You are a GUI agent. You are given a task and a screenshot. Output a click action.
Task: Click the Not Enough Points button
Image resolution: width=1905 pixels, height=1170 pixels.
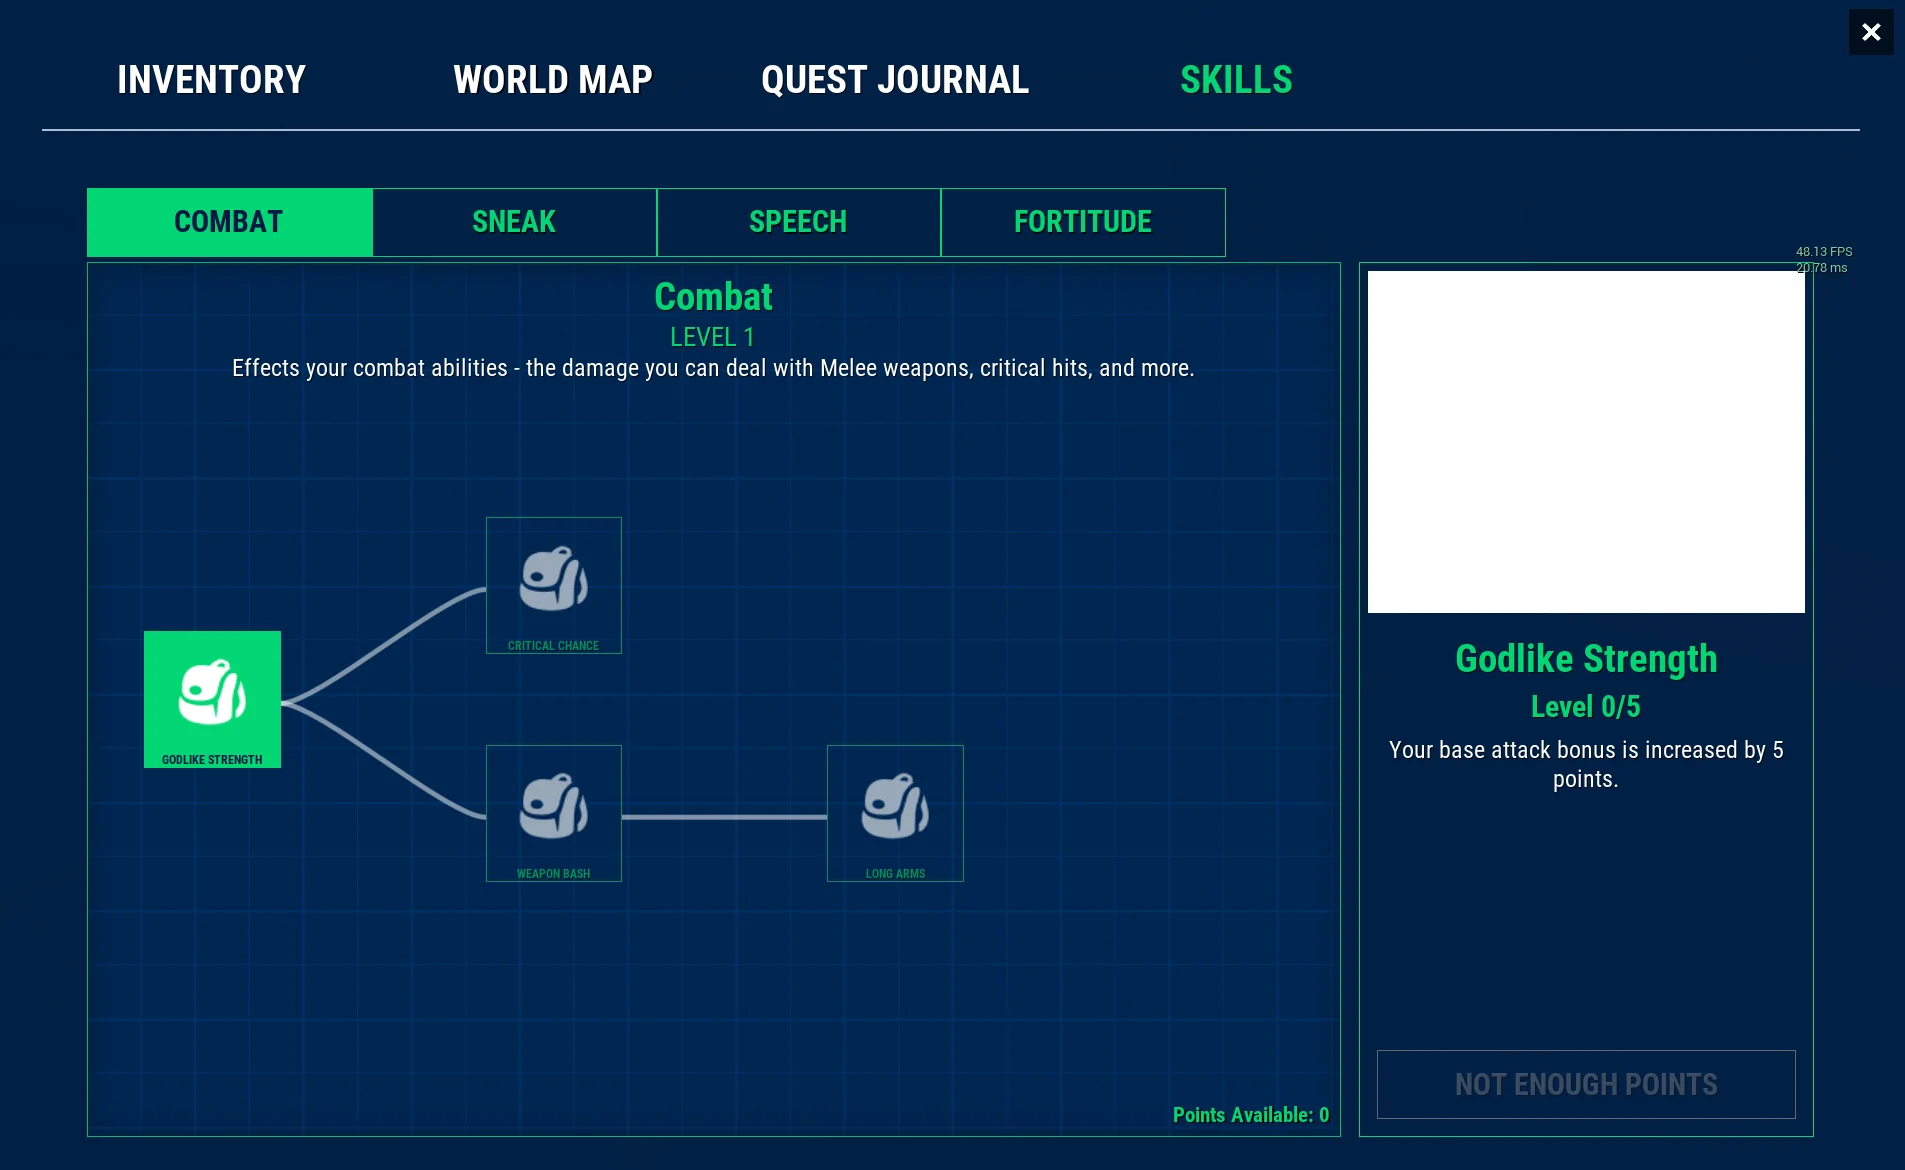click(x=1586, y=1084)
